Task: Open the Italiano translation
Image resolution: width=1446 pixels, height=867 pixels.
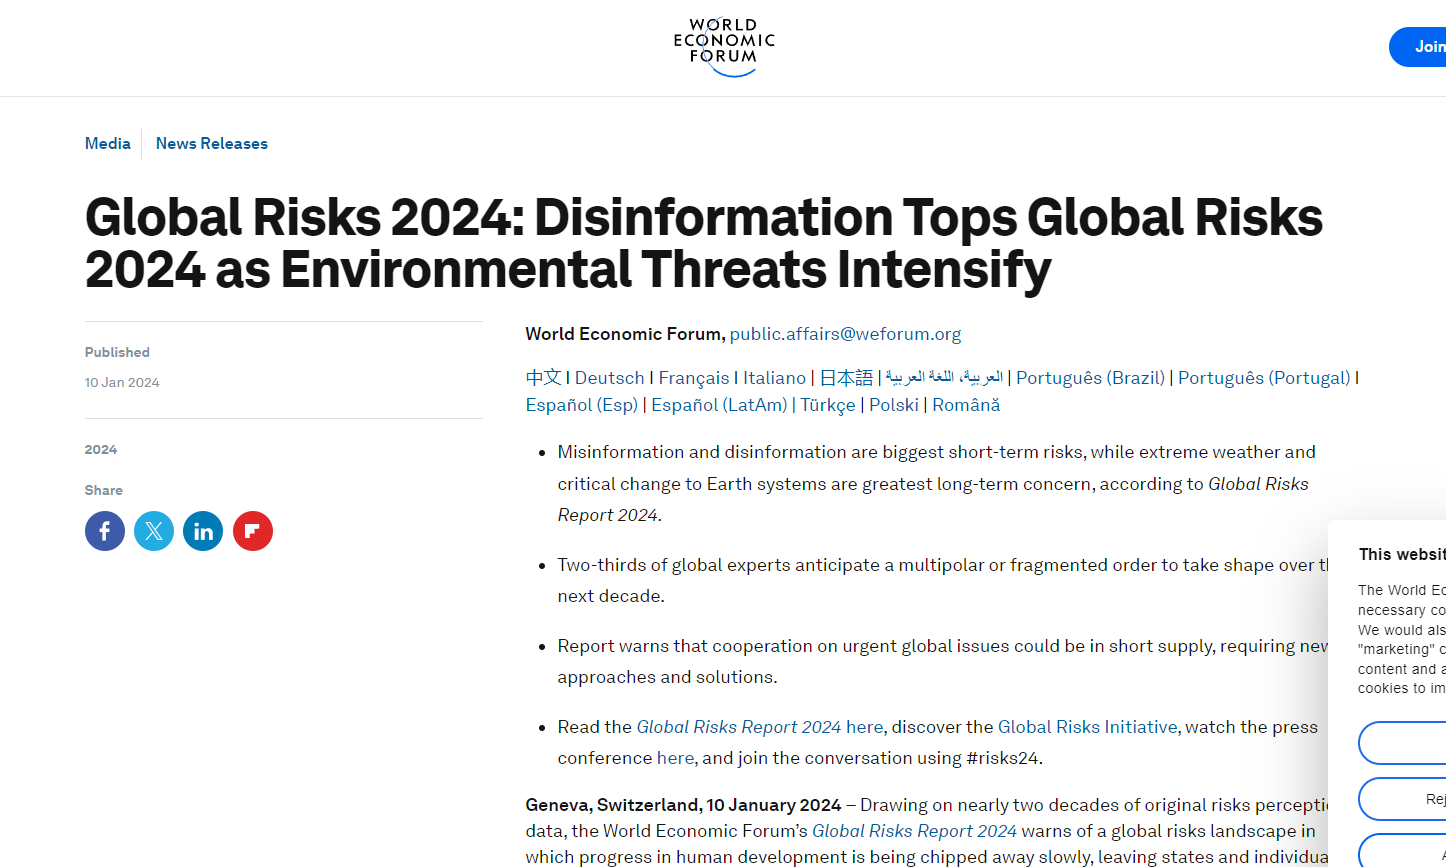Action: (774, 378)
